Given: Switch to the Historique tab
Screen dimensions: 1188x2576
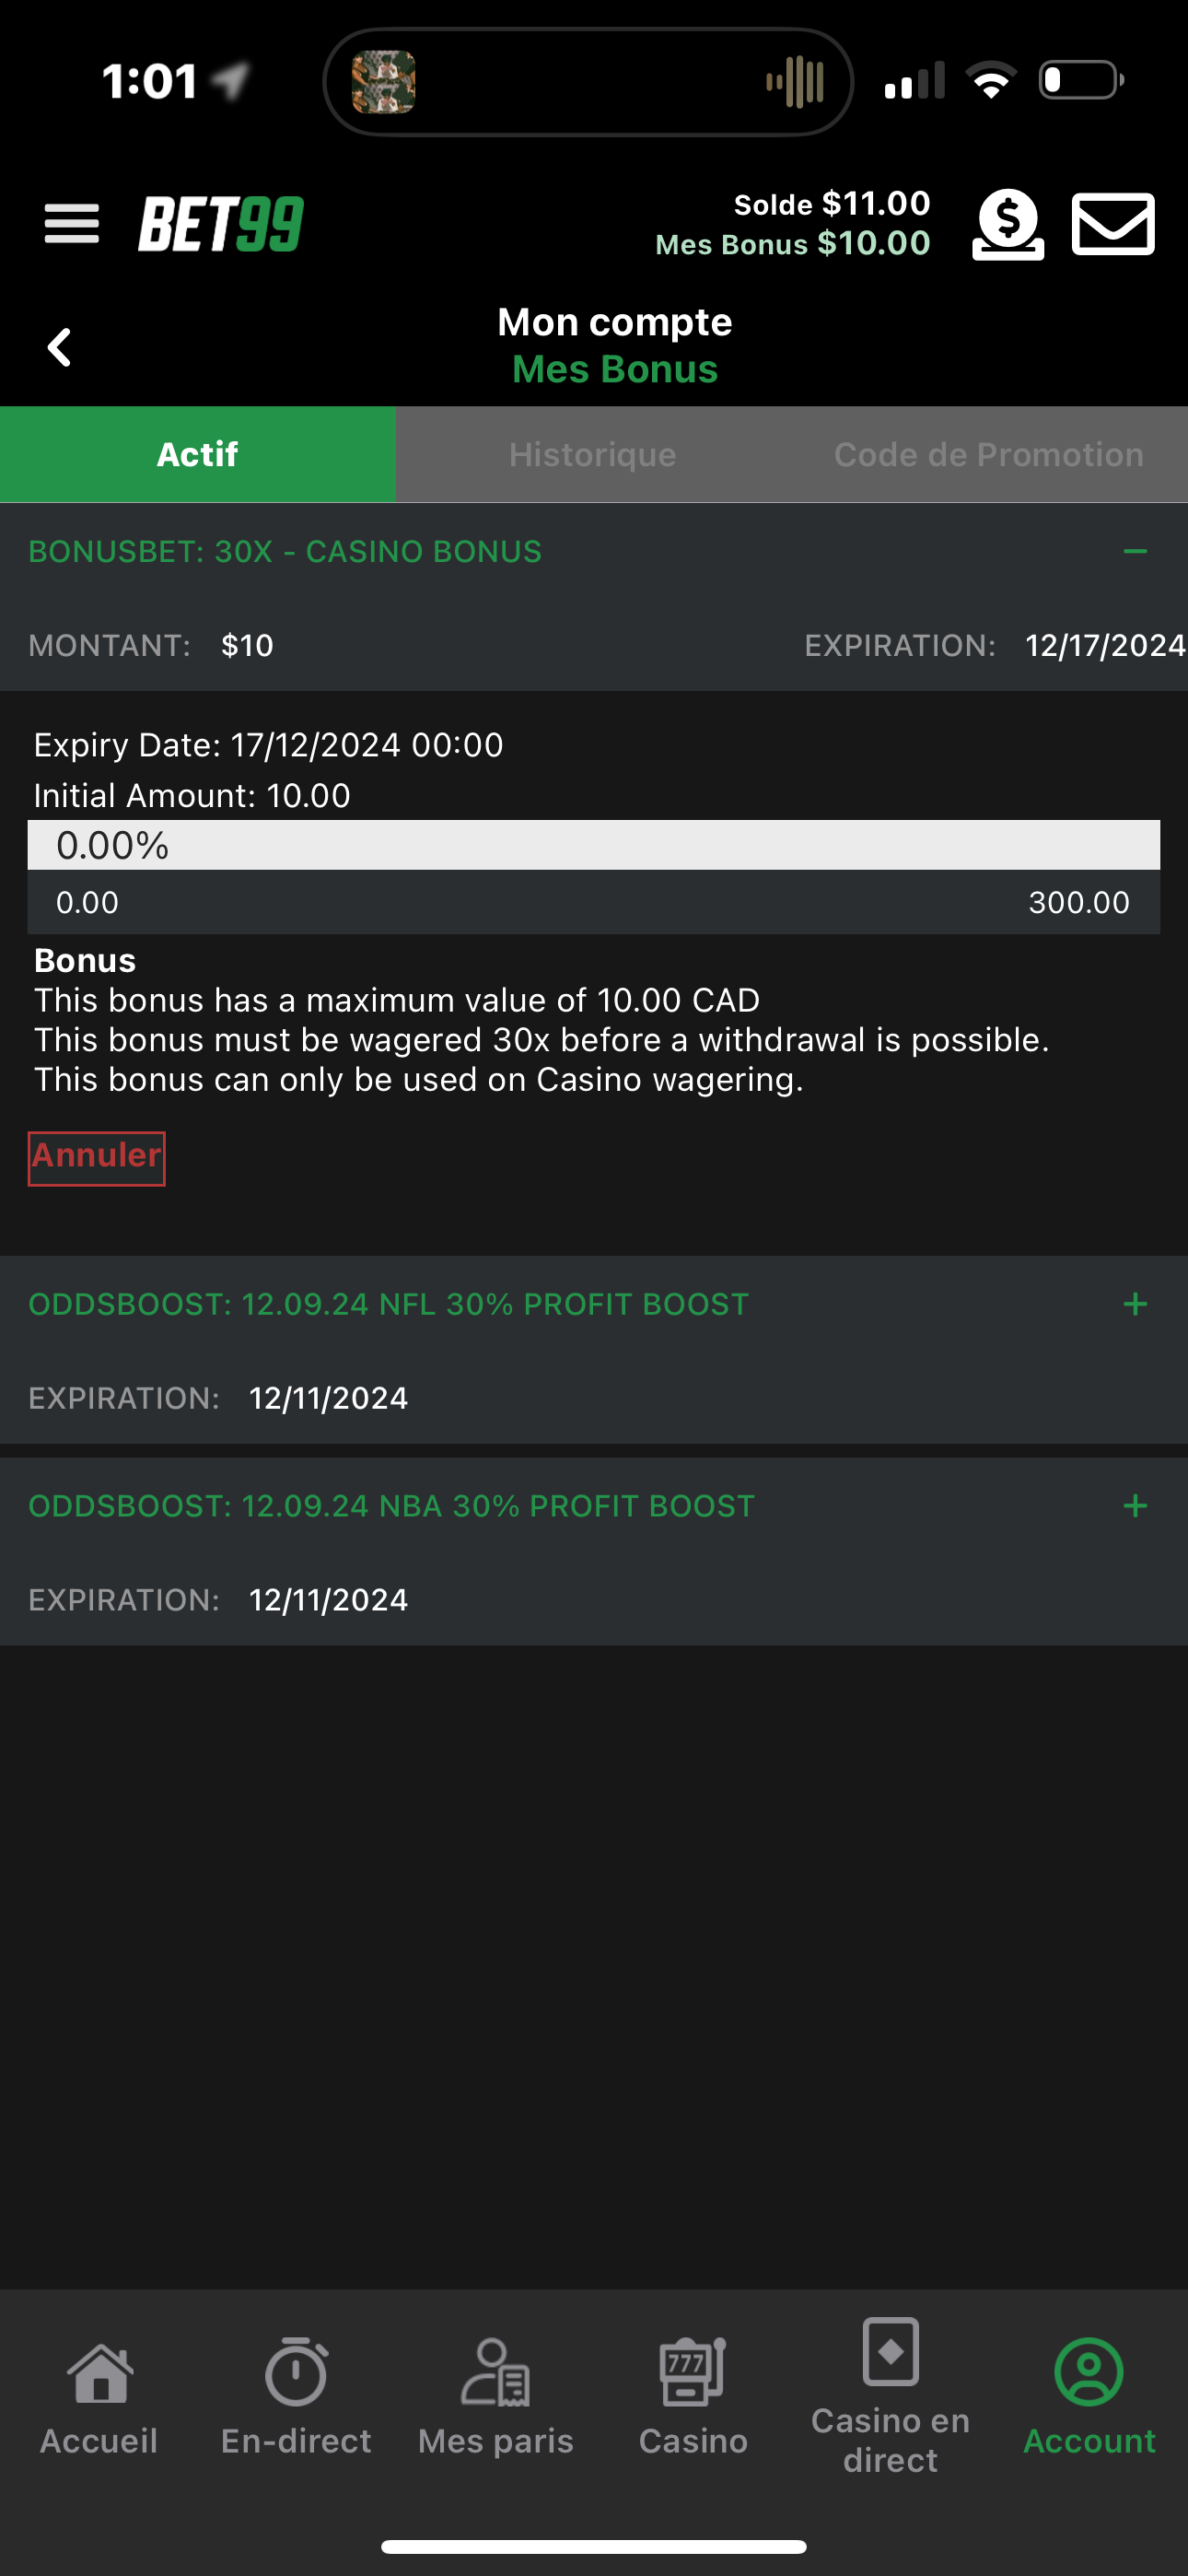Looking at the screenshot, I should (593, 454).
